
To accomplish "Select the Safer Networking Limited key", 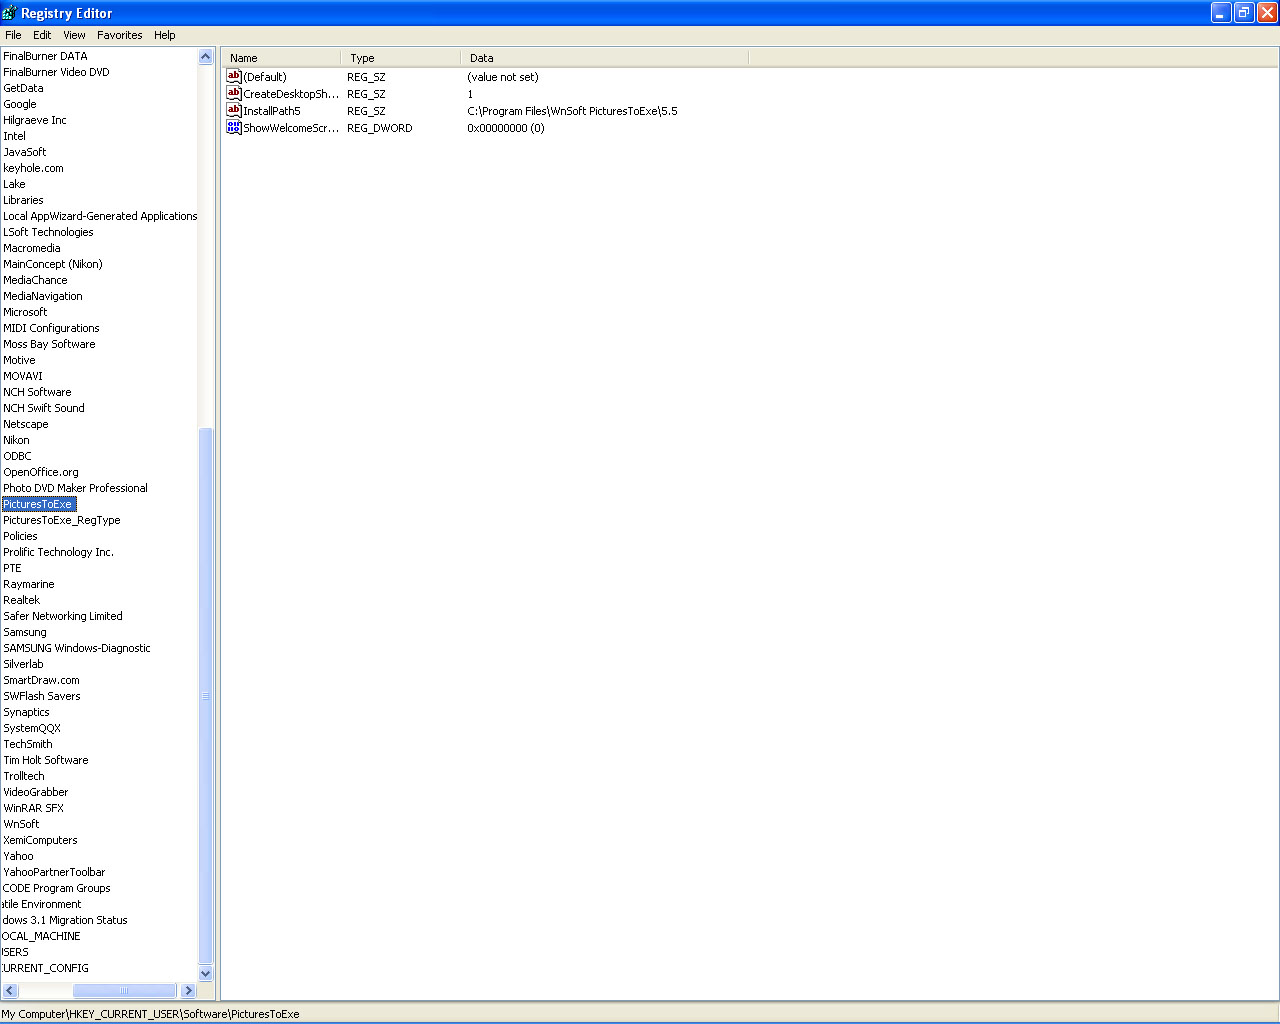I will pyautogui.click(x=63, y=616).
